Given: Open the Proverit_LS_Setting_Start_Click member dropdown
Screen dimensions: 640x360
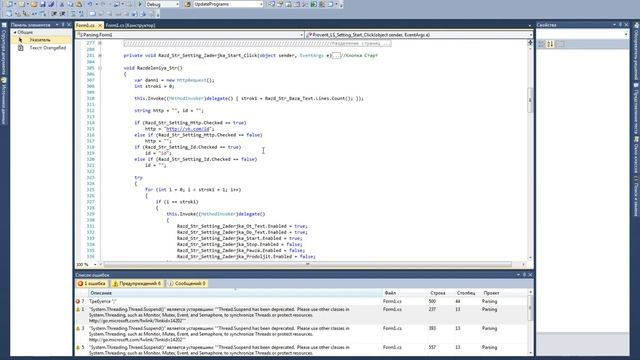Looking at the screenshot, I should point(530,35).
